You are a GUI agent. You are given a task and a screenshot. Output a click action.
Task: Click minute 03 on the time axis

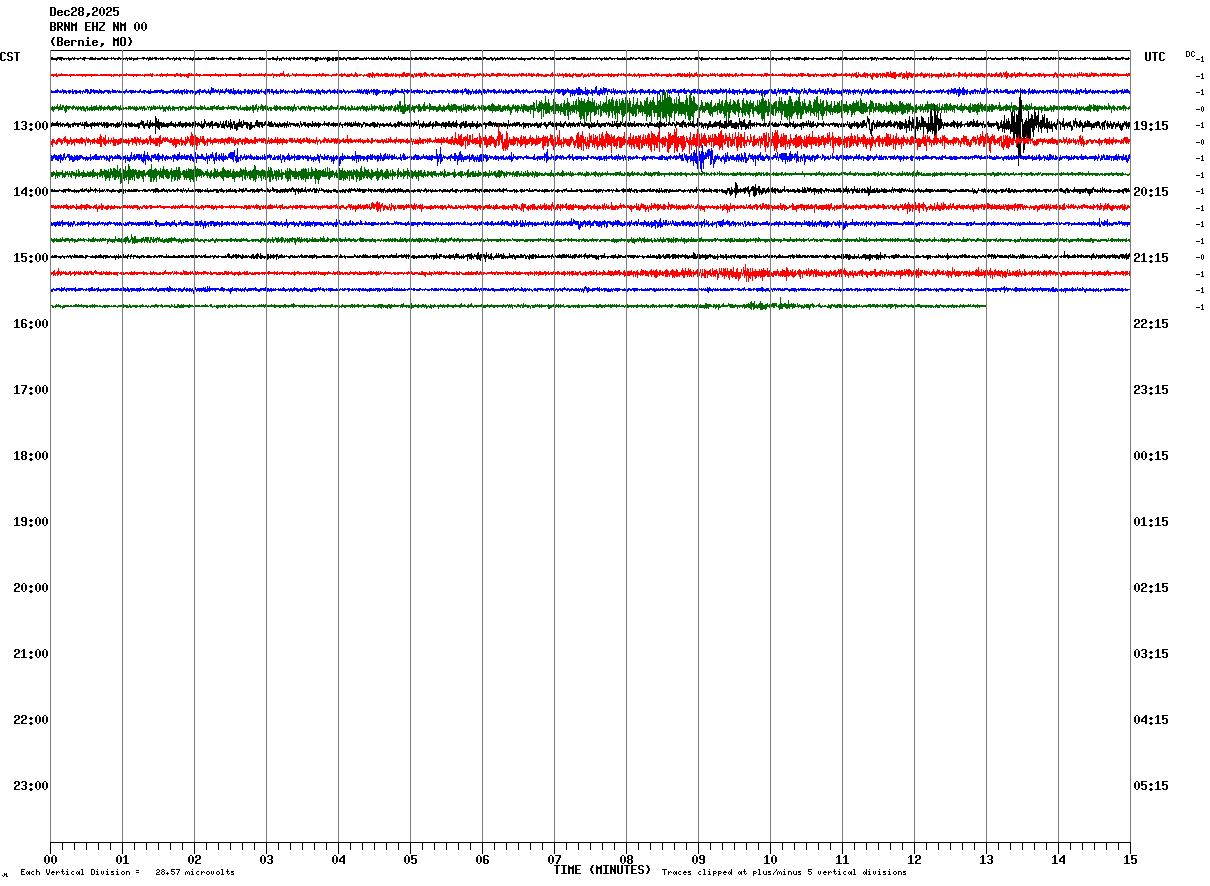tap(266, 860)
